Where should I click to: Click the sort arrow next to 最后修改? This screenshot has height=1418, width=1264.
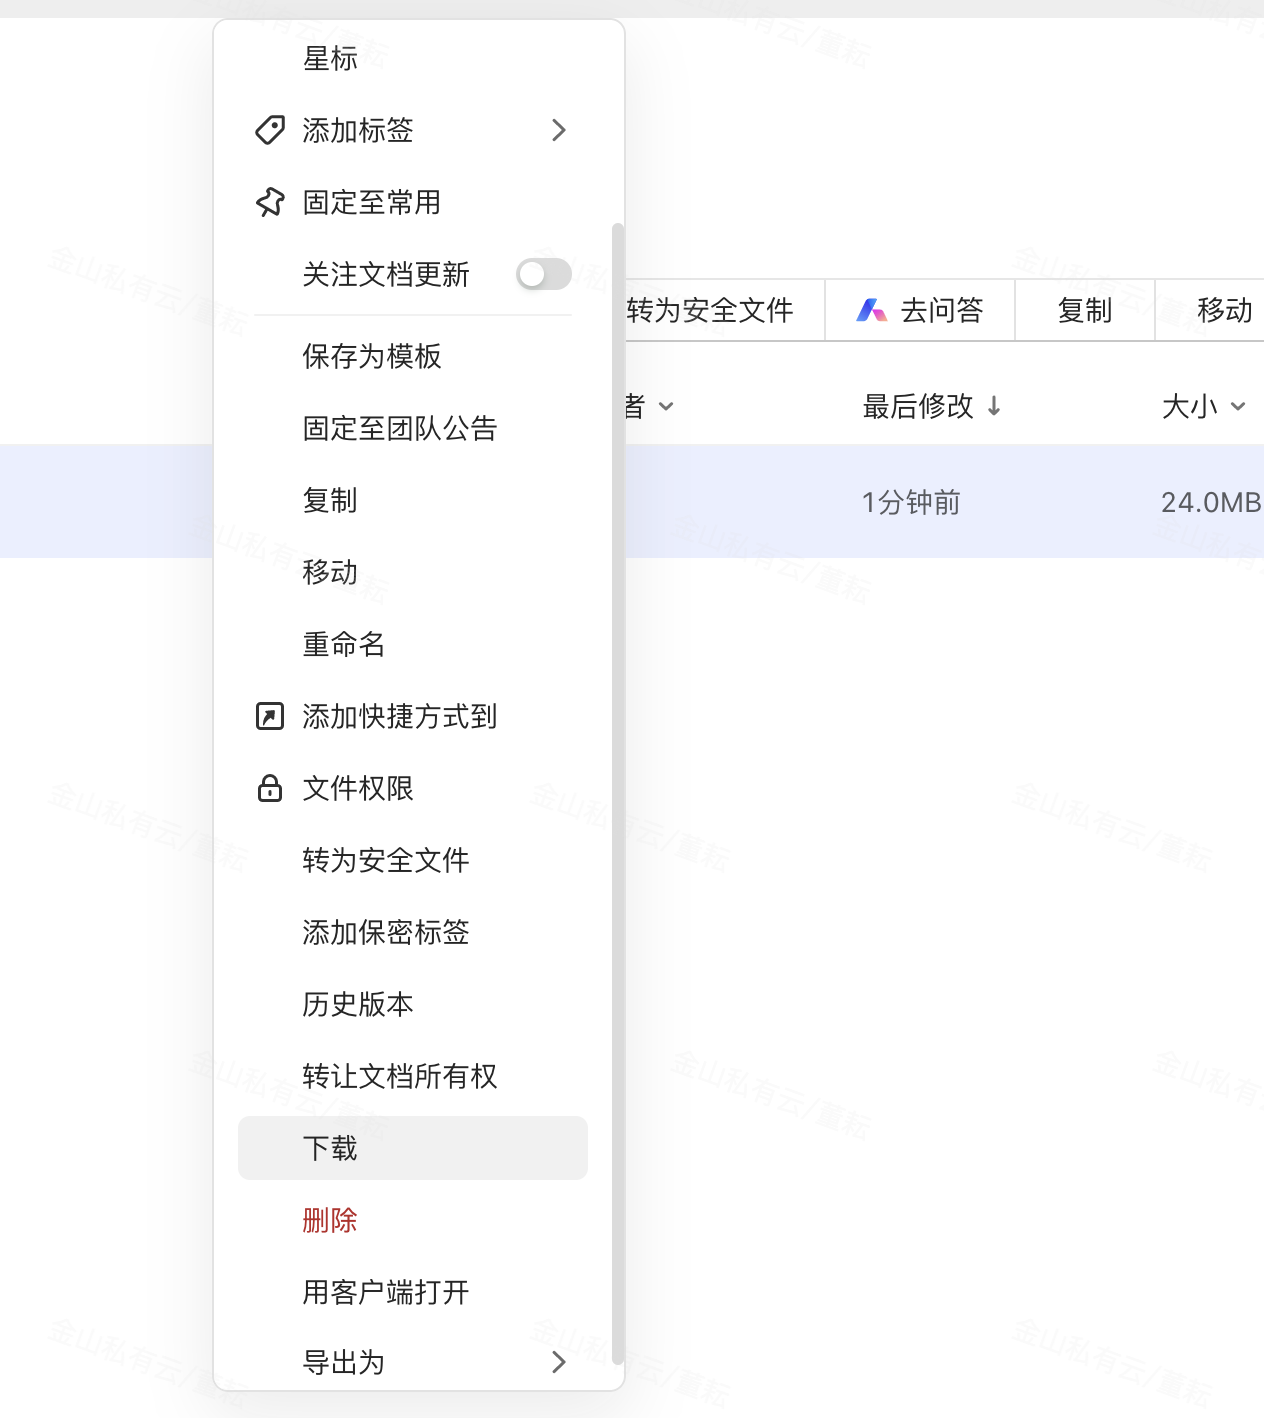pos(994,406)
